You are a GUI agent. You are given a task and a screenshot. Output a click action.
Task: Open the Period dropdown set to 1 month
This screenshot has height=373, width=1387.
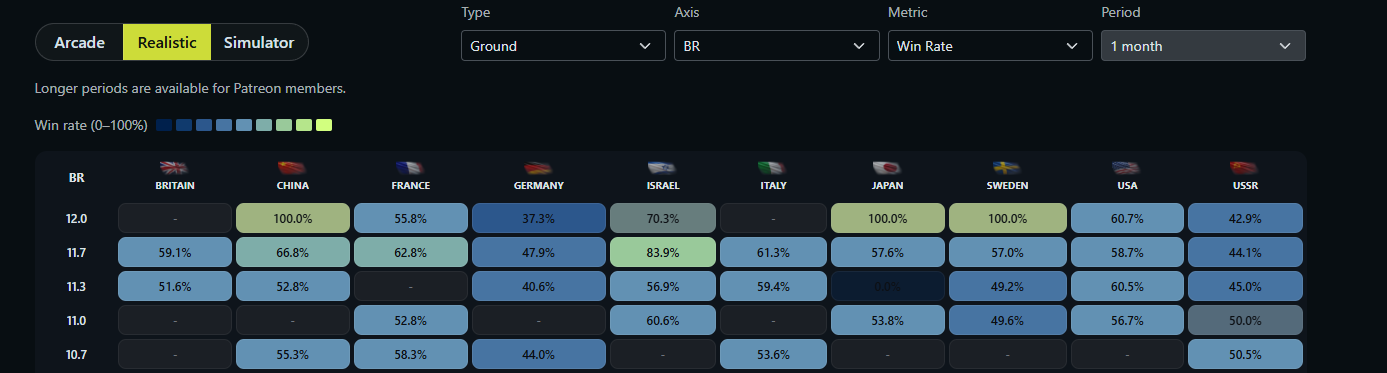click(x=1203, y=46)
